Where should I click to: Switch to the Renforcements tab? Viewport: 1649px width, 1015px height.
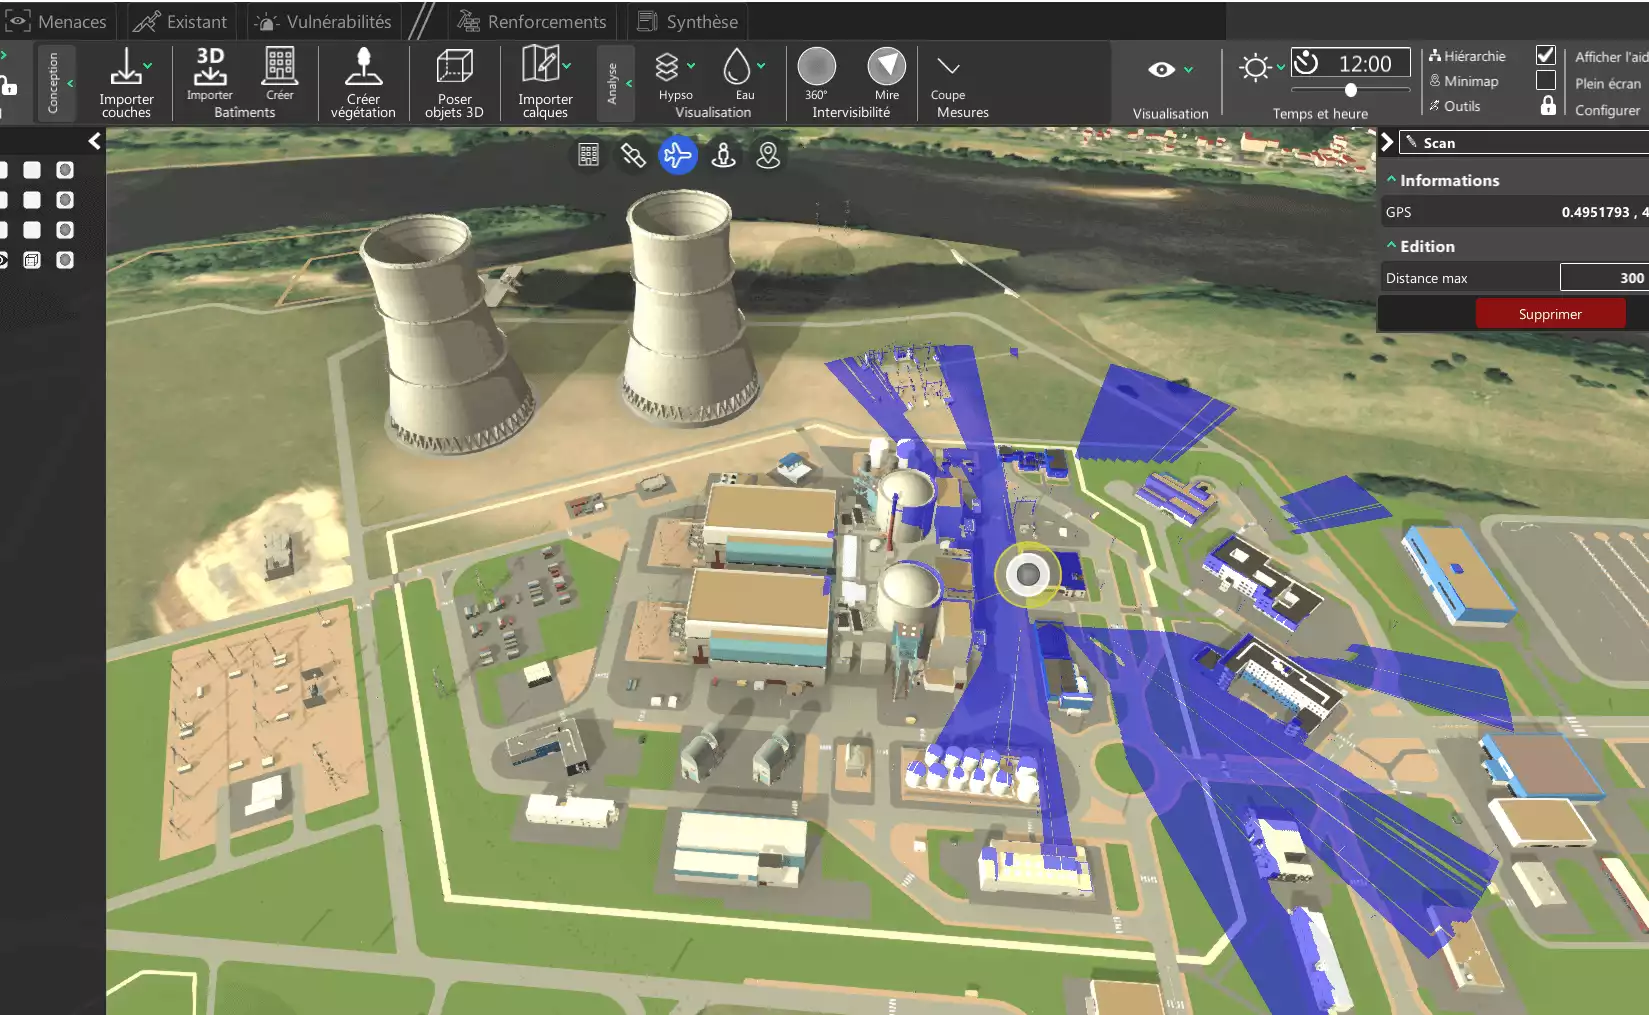point(532,21)
